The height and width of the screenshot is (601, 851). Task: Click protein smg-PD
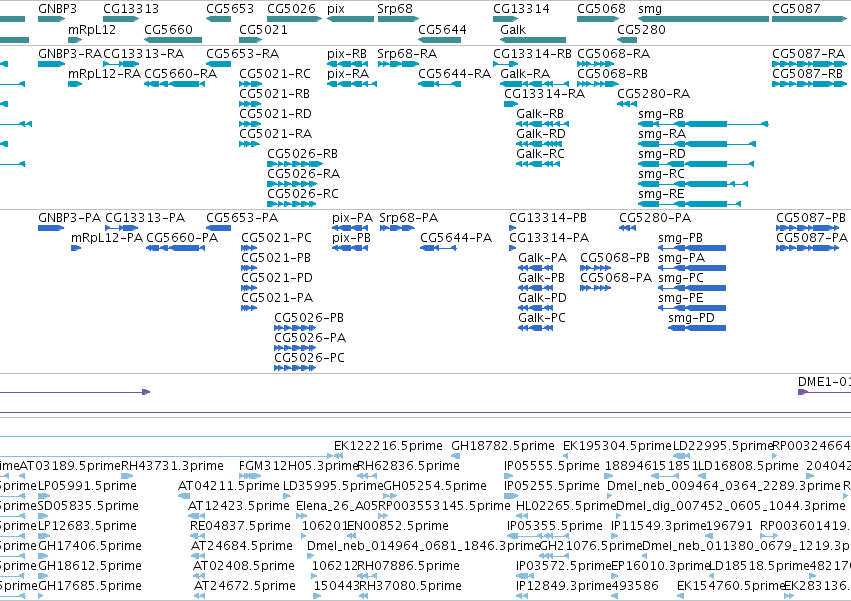pos(691,318)
